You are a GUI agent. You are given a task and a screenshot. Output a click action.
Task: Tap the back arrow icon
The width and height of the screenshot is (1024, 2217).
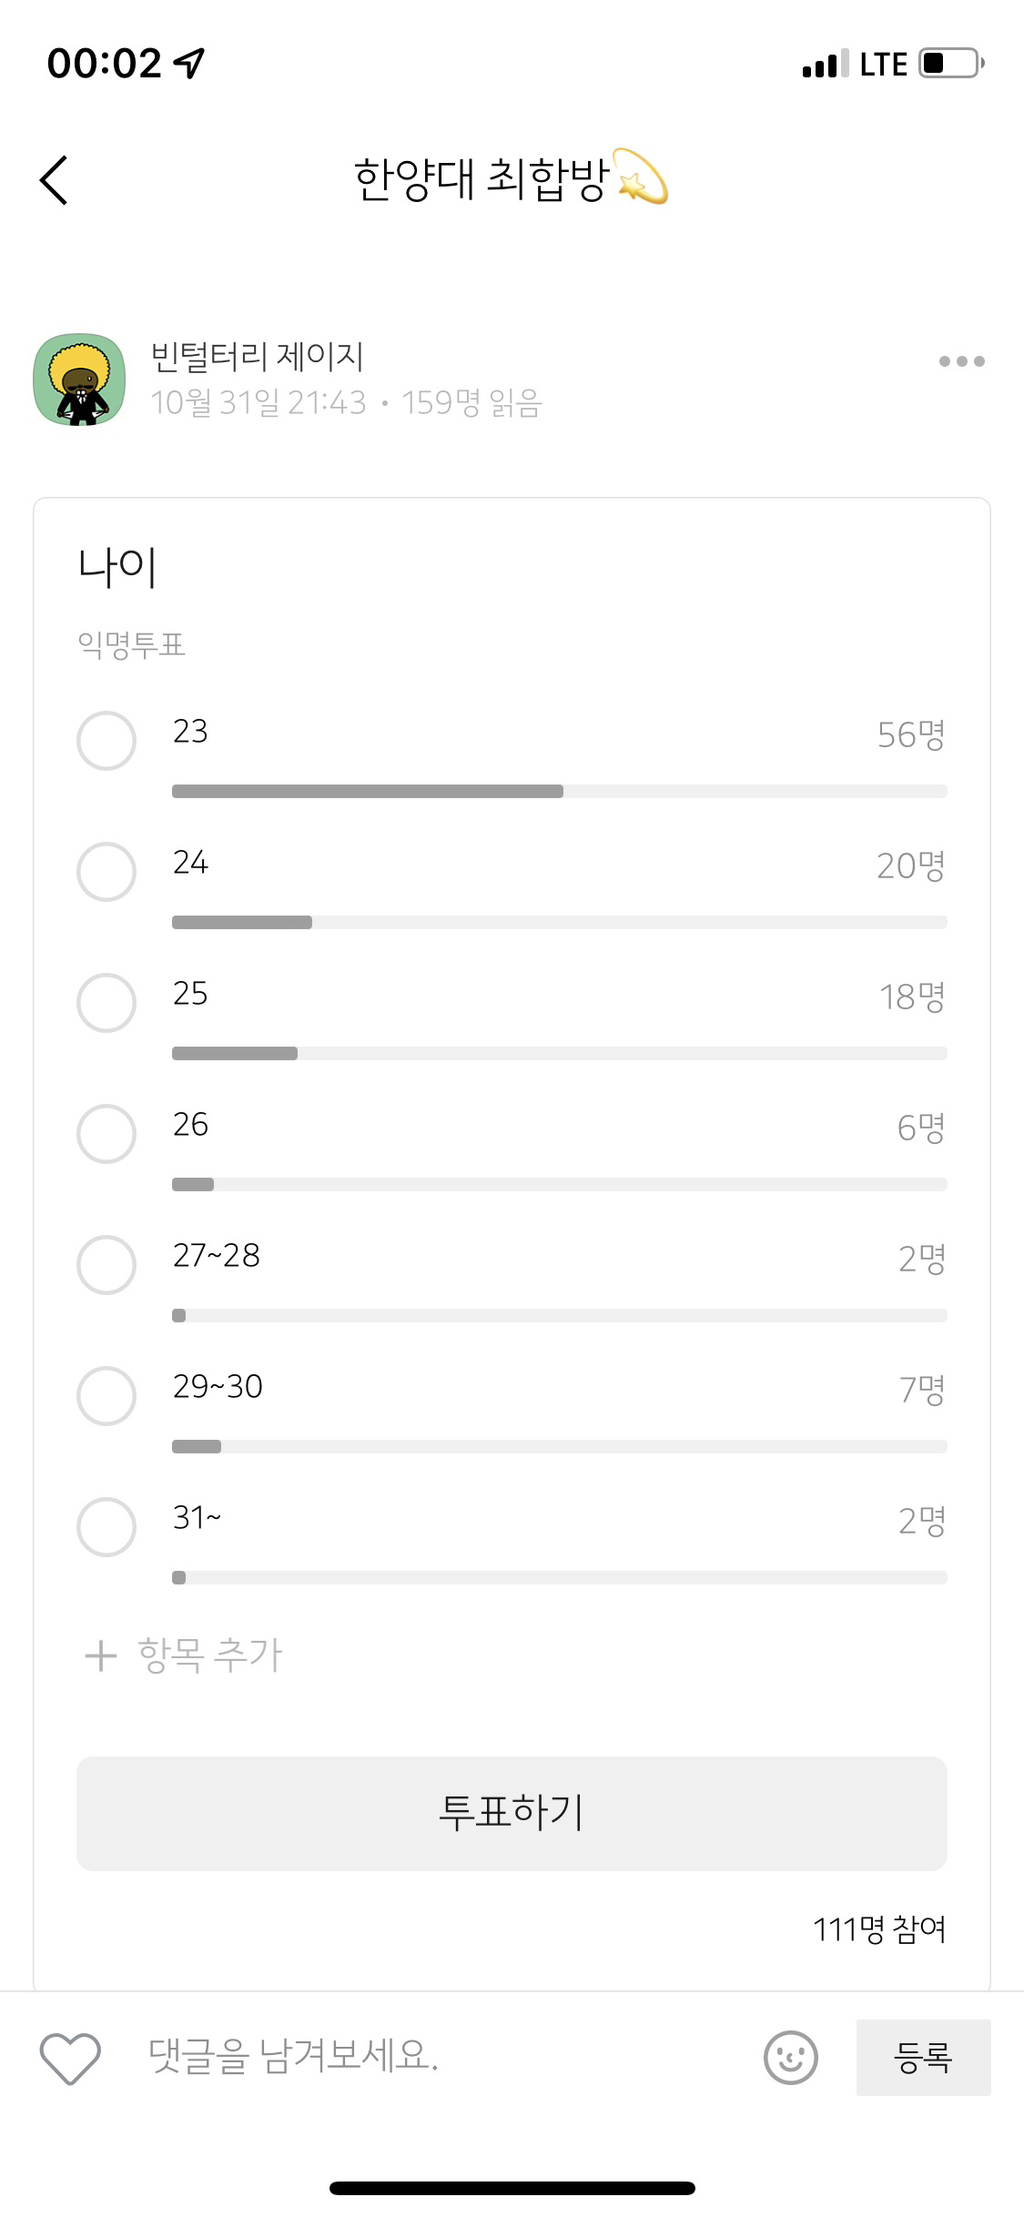(x=54, y=180)
